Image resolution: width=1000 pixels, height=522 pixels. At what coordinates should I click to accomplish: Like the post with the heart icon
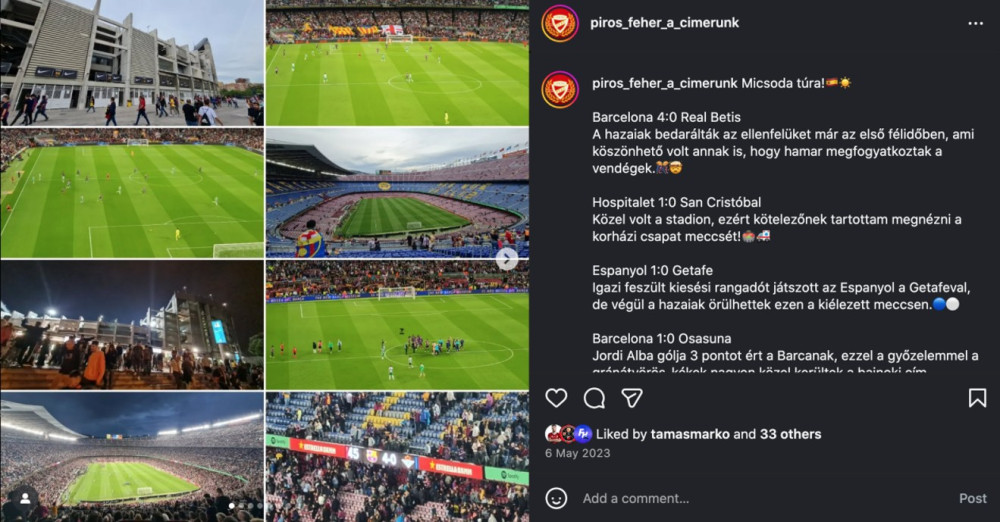point(556,398)
